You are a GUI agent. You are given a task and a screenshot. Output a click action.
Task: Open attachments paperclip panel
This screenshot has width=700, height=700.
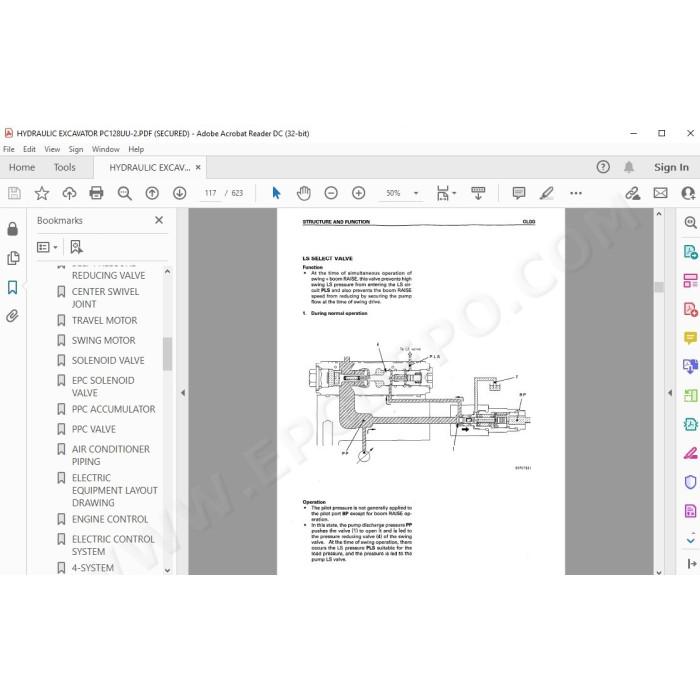(x=12, y=316)
